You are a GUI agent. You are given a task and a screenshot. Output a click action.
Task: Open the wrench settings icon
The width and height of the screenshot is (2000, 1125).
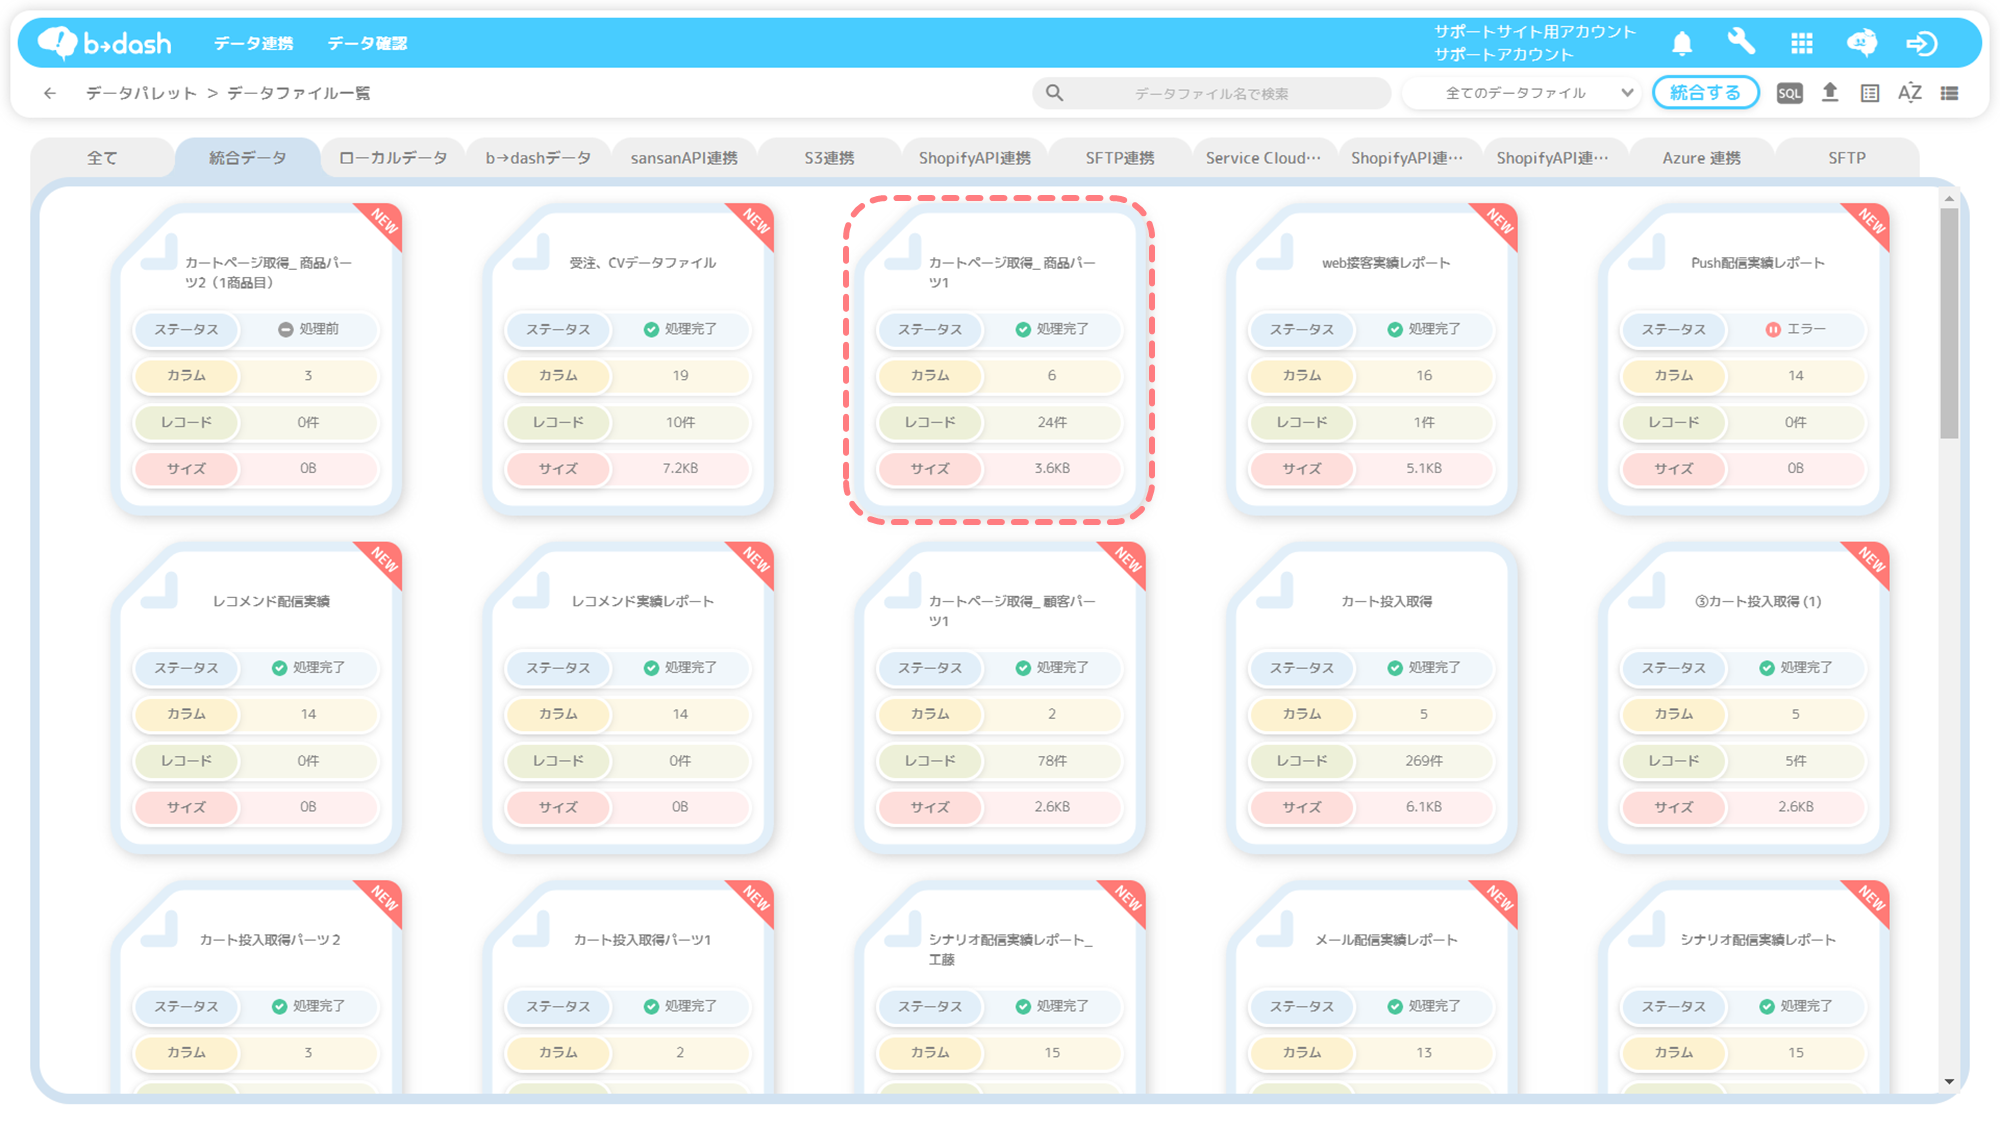coord(1741,43)
